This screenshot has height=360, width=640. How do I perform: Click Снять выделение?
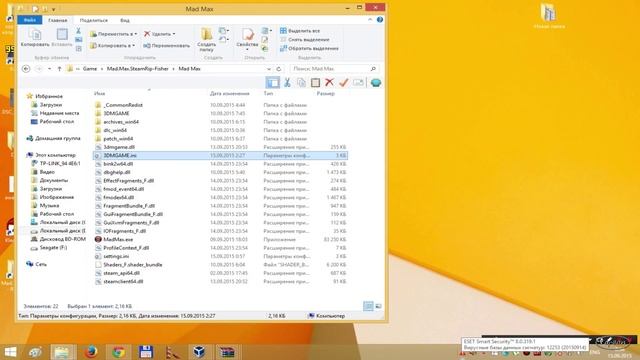coord(305,40)
